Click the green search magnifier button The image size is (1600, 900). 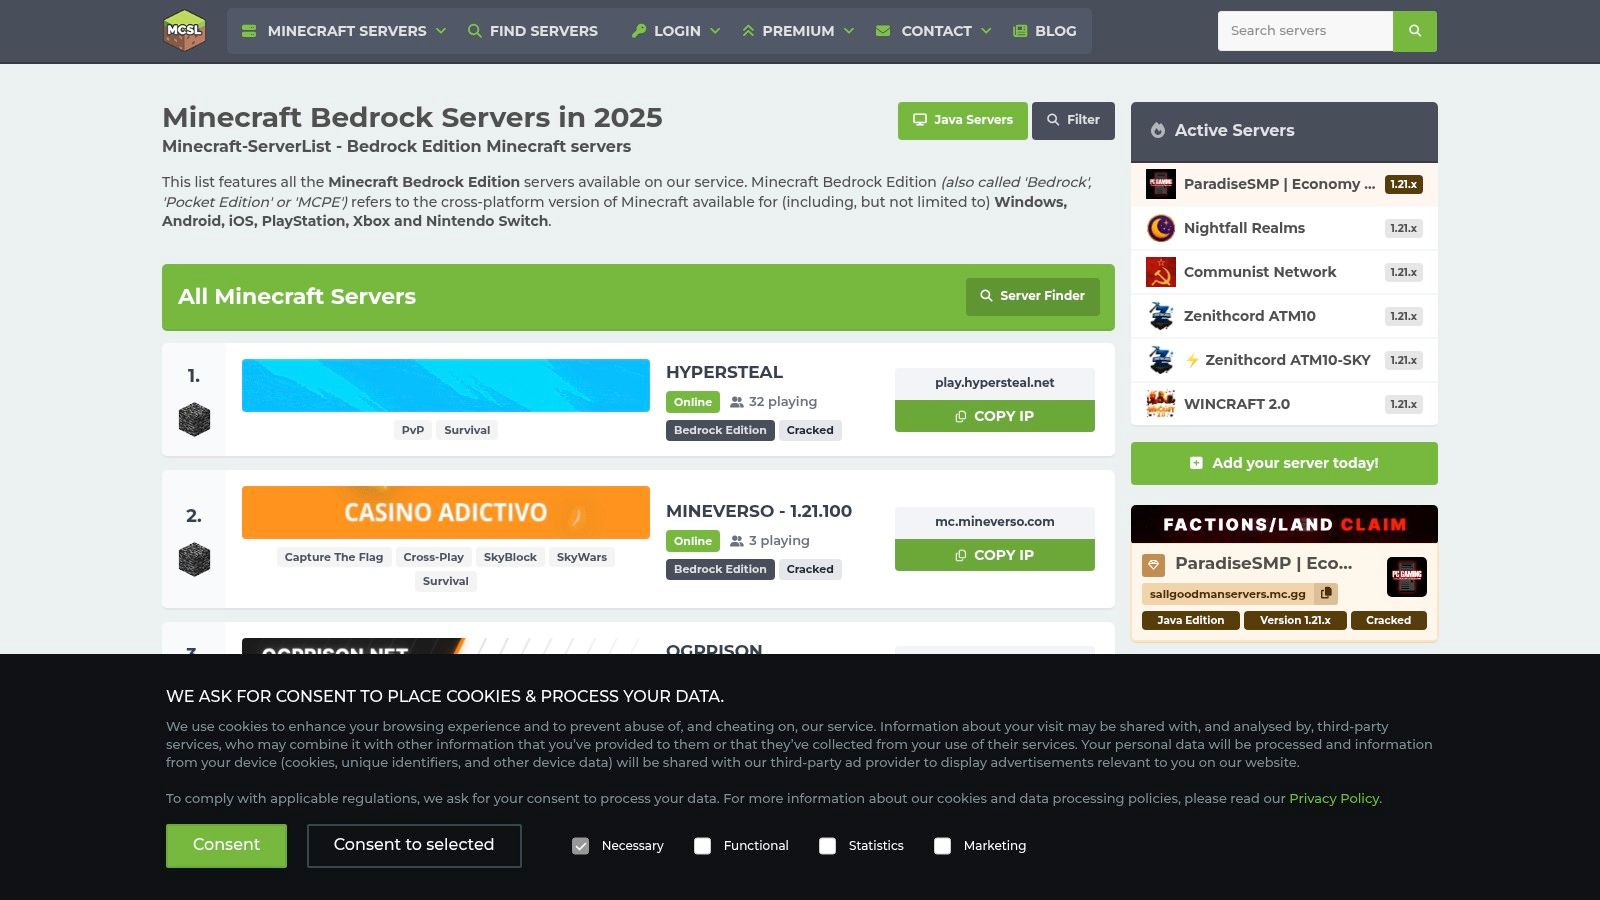(x=1415, y=31)
